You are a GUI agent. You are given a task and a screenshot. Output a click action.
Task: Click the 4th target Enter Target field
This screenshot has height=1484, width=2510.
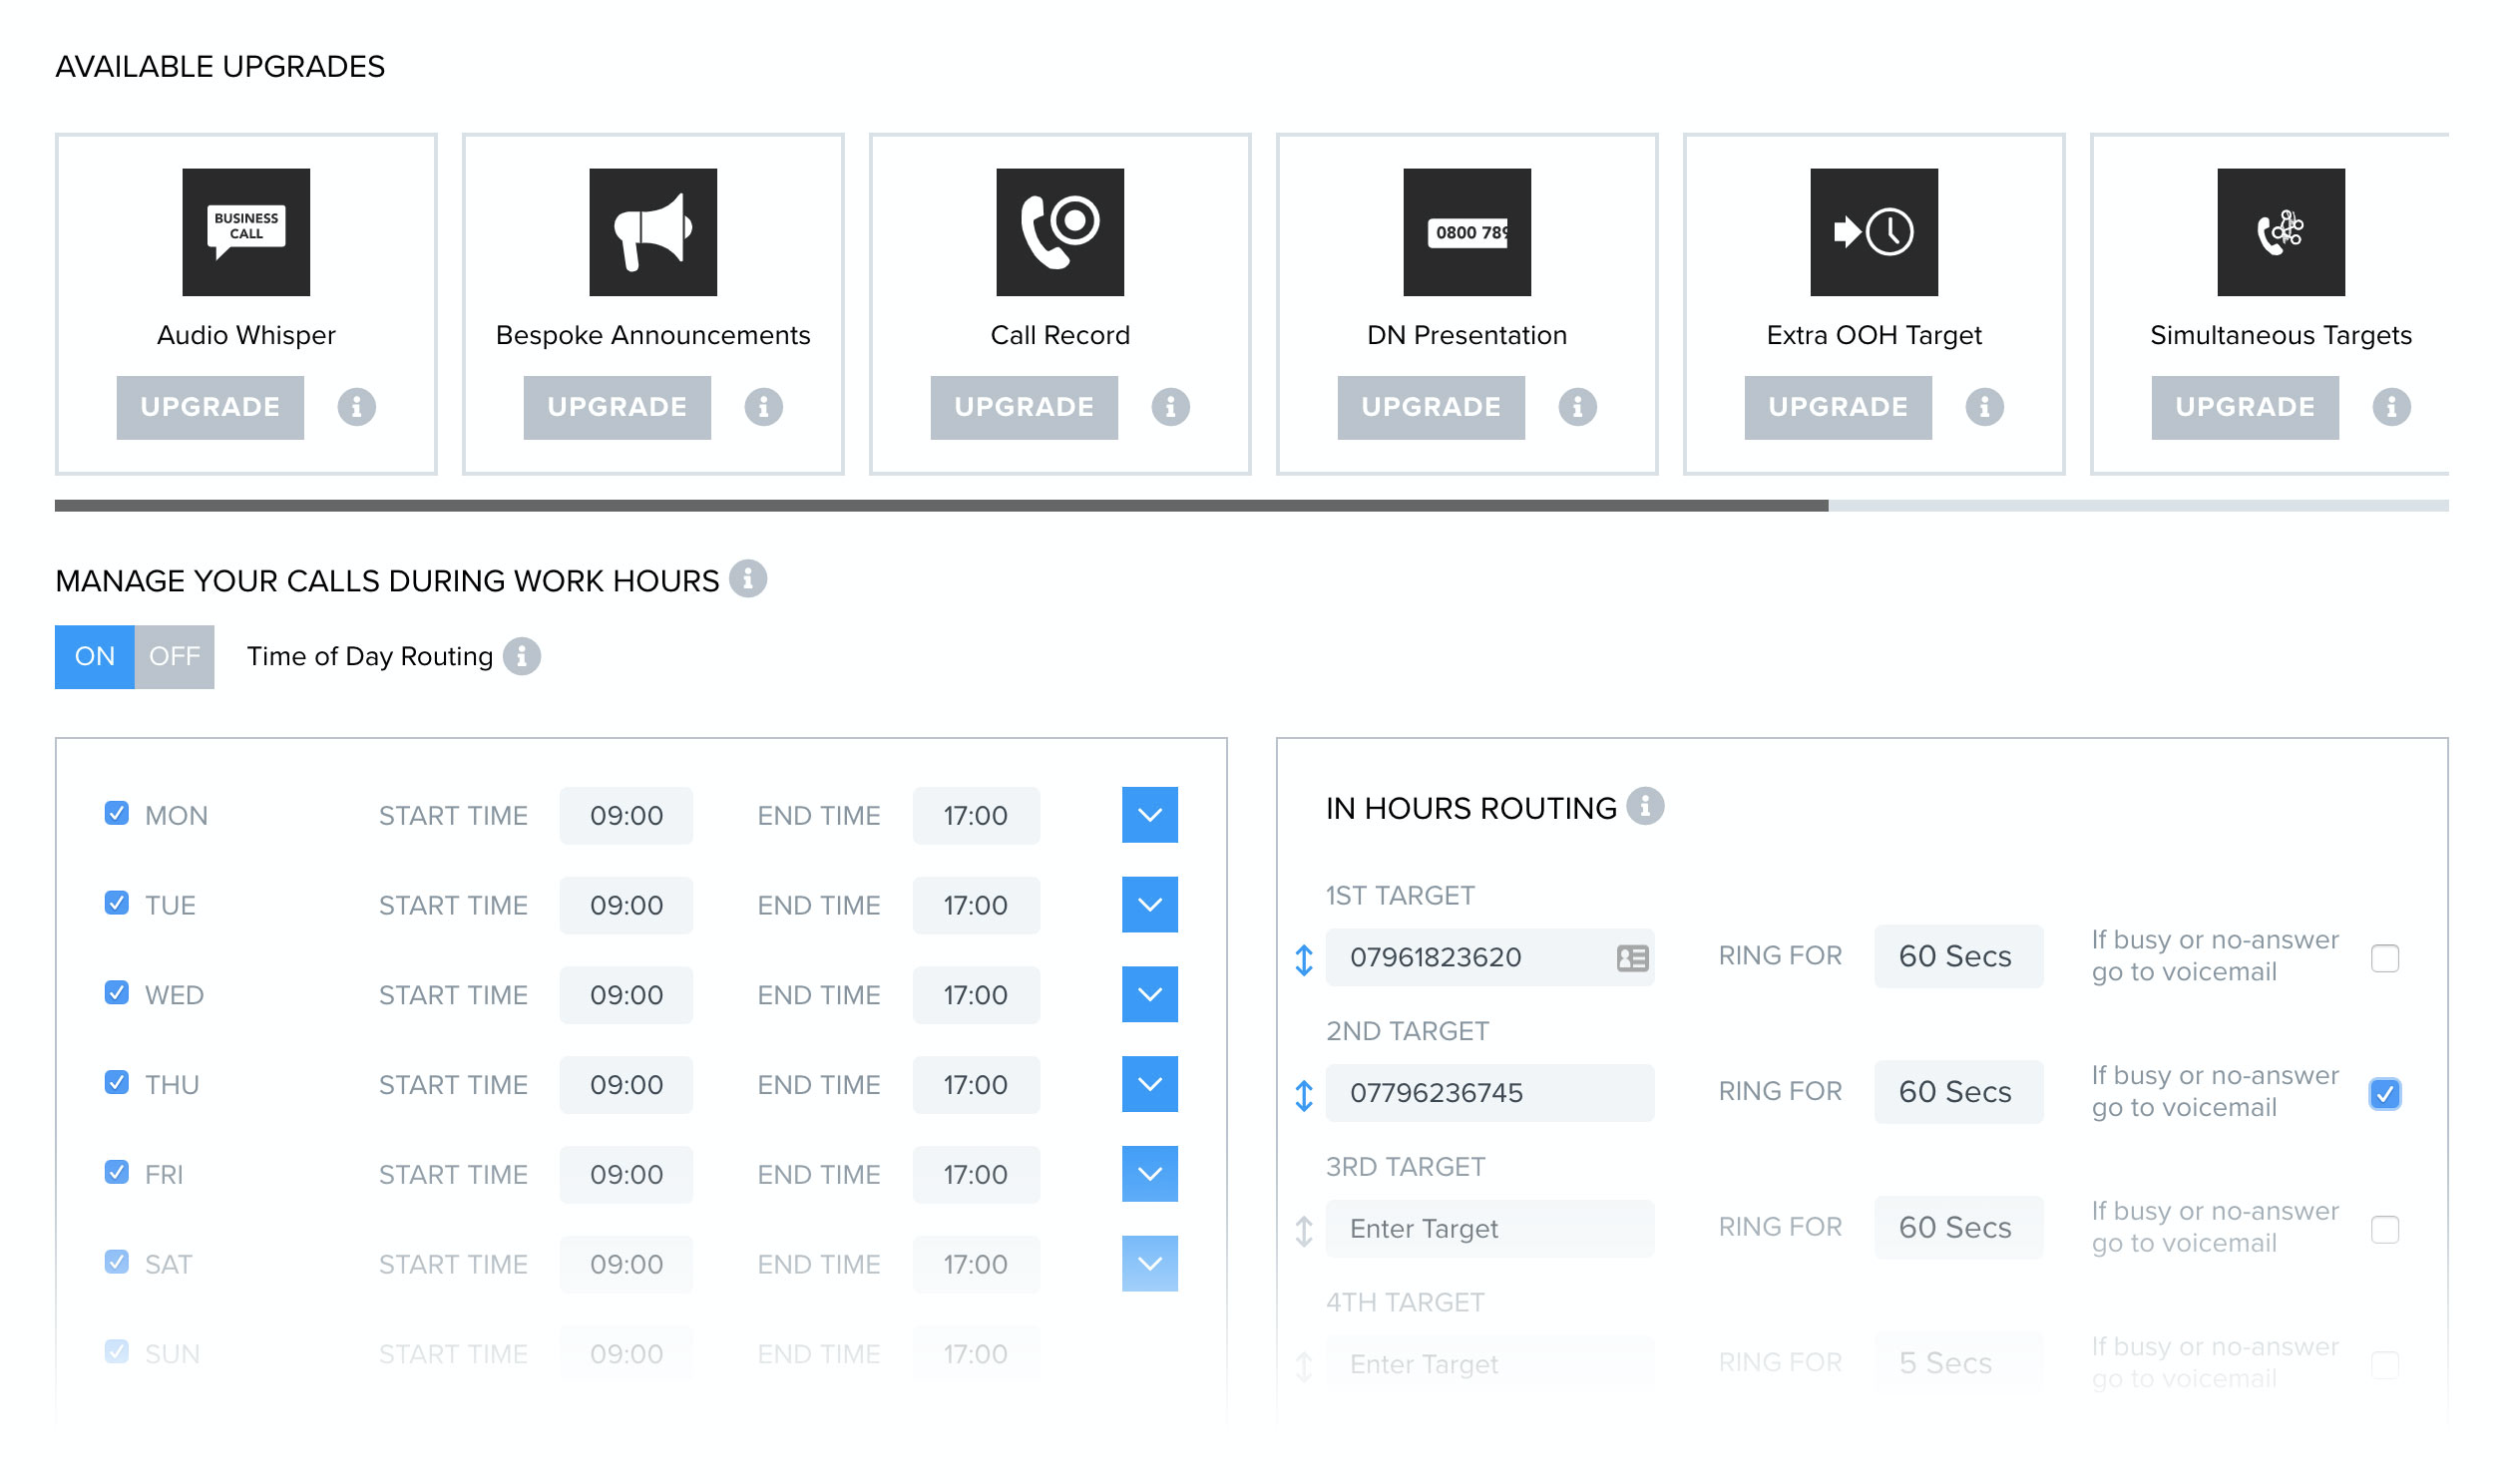point(1490,1365)
